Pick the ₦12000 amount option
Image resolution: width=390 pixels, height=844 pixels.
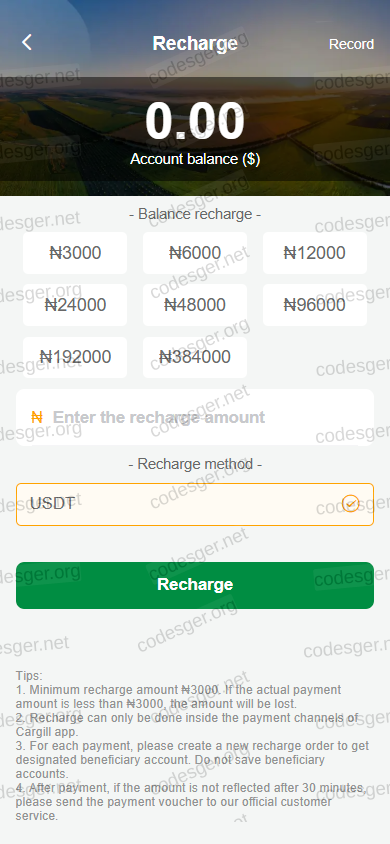point(315,253)
